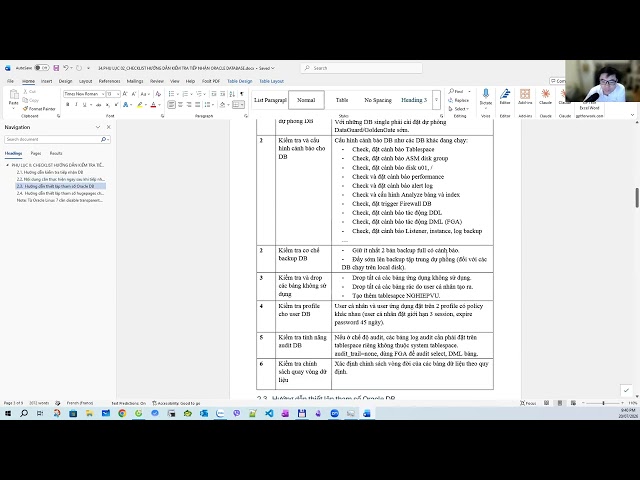The width and height of the screenshot is (640, 480).
Task: Click the Redo icon in title bar
Action: pyautogui.click(x=79, y=68)
